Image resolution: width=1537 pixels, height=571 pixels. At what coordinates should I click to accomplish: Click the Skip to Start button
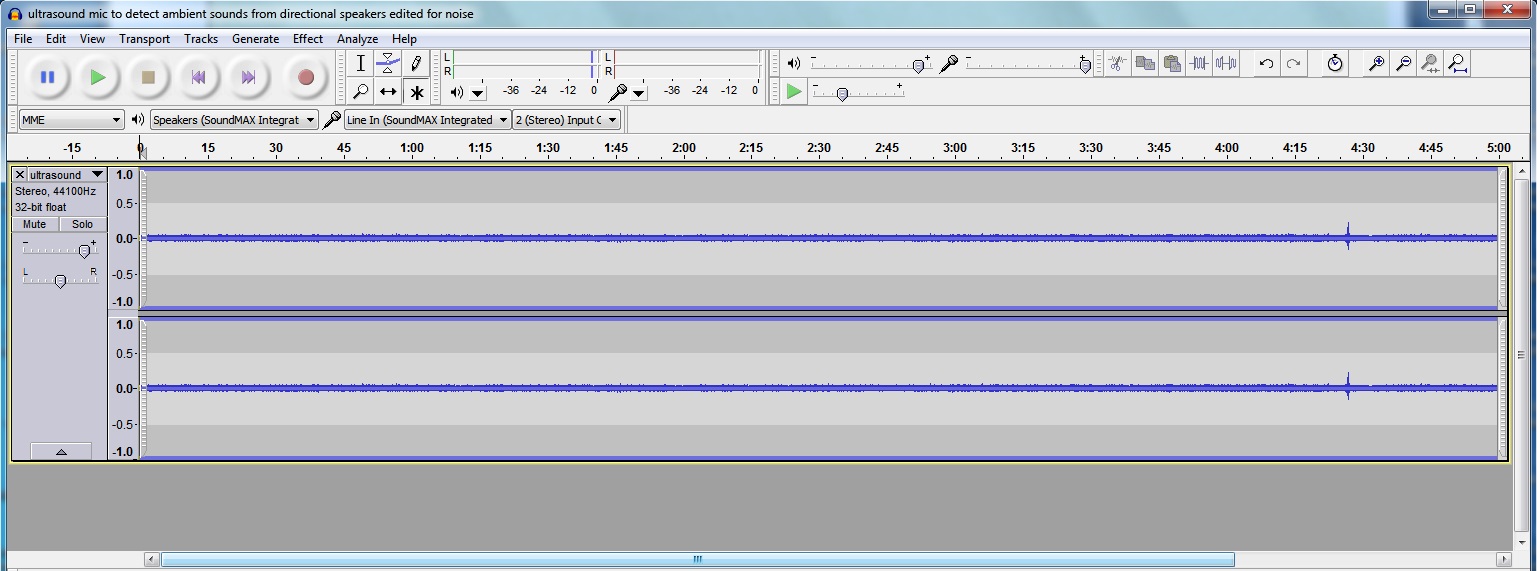pos(198,77)
